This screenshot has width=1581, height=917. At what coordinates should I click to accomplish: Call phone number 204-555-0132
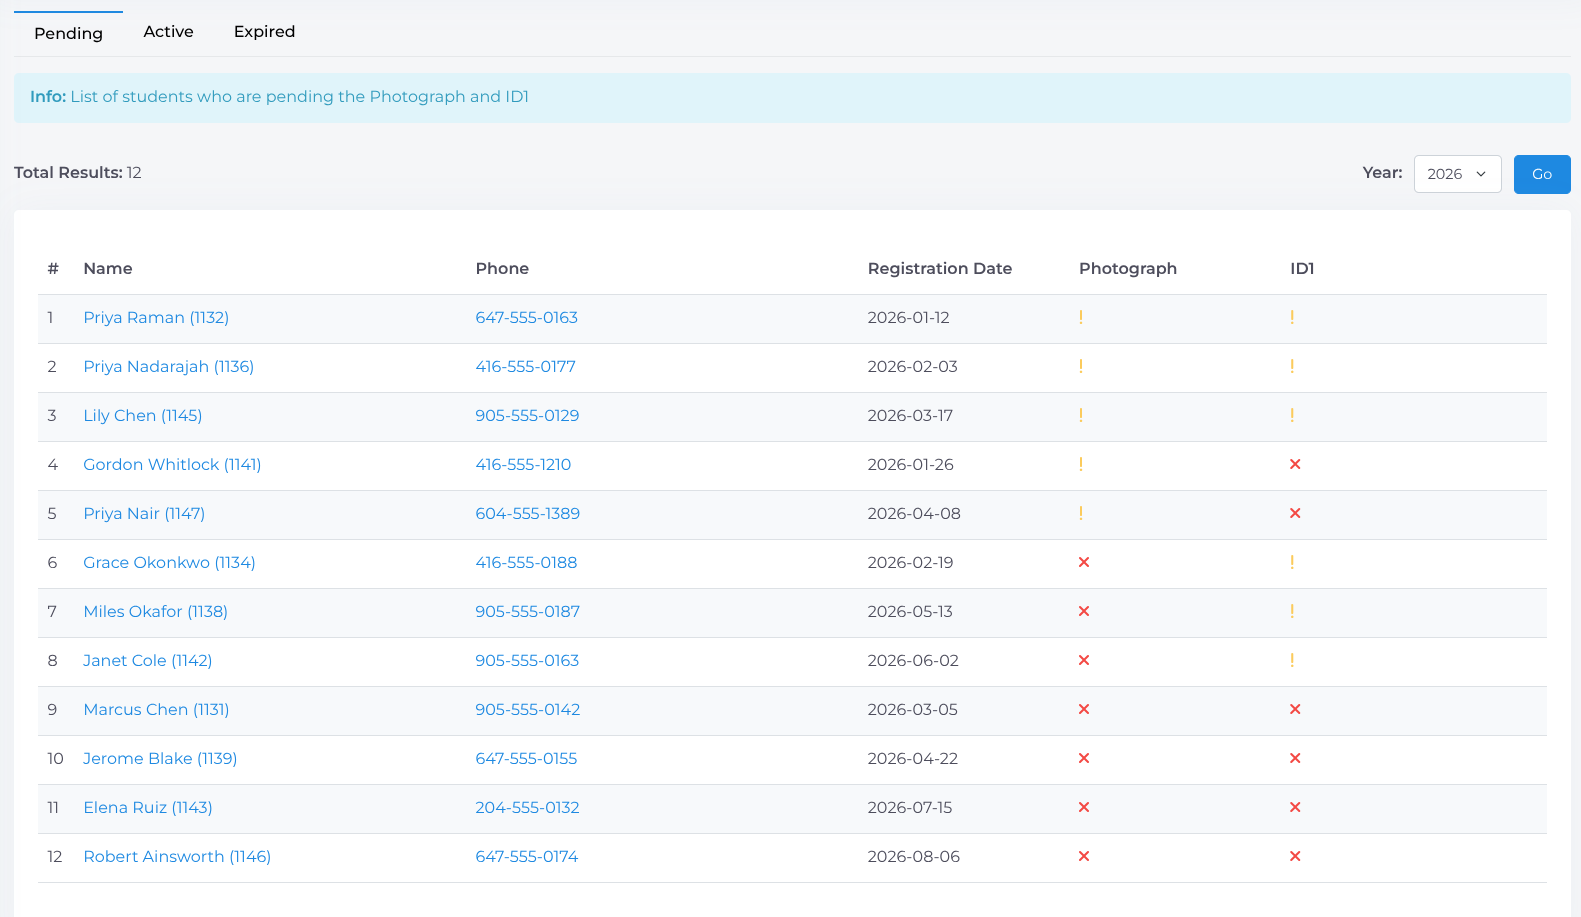point(527,807)
